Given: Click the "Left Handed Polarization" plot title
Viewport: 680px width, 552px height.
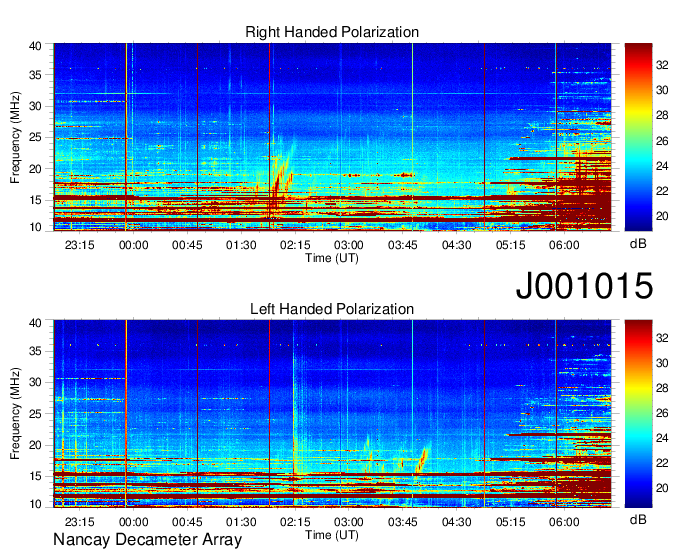Looking at the screenshot, I should [x=332, y=309].
